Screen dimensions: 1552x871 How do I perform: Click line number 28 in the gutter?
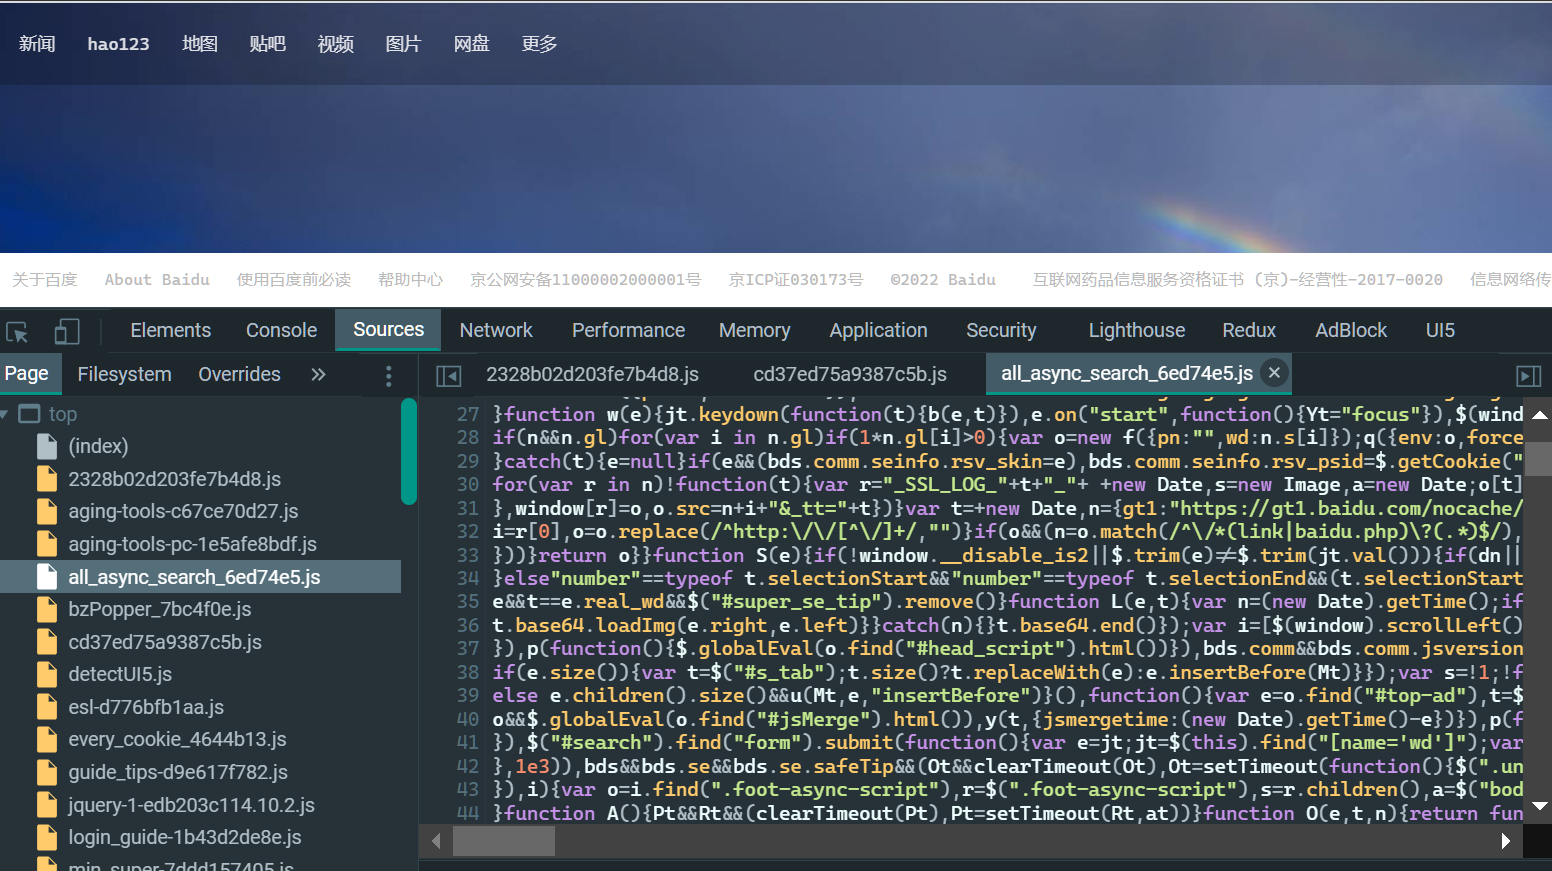coord(467,437)
